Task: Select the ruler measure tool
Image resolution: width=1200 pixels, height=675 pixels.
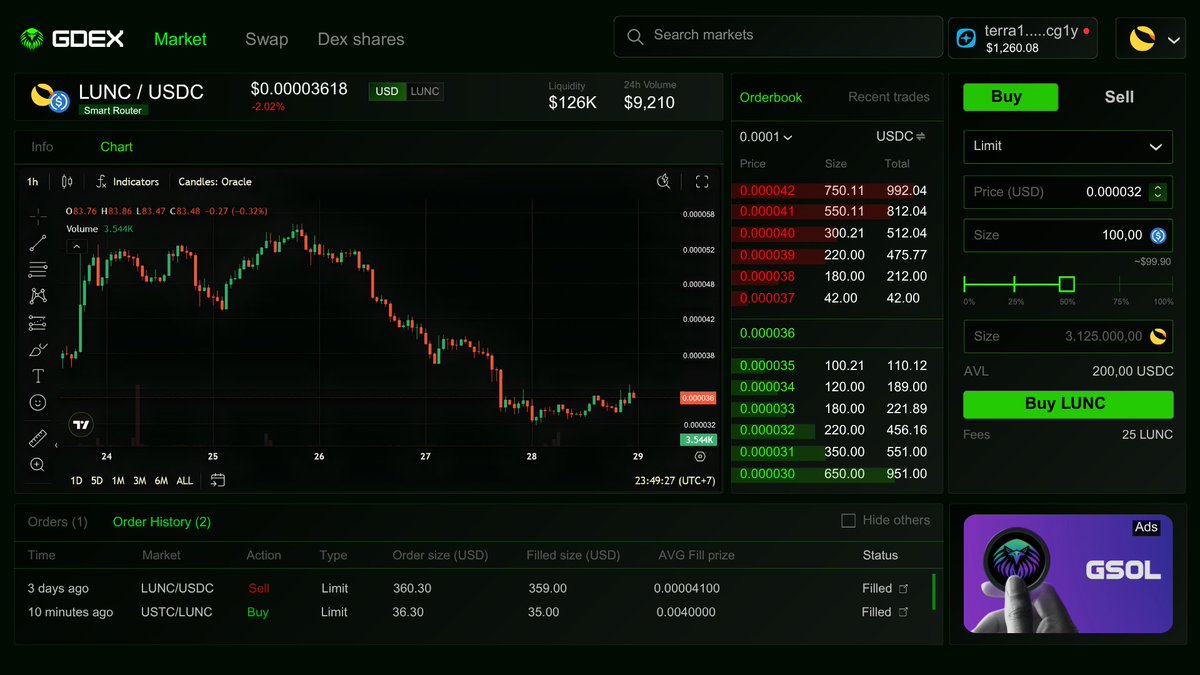Action: click(37, 438)
